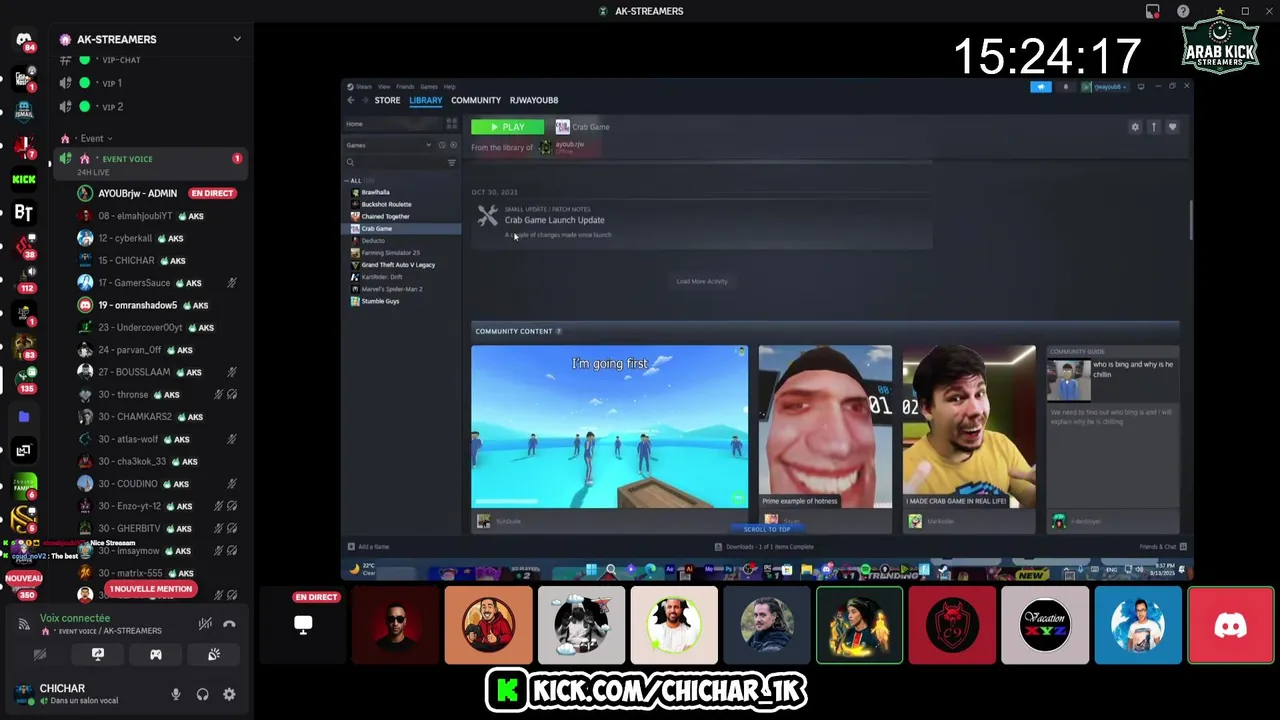Open Crab Game settings gear icon
The image size is (1280, 720).
click(x=1135, y=127)
